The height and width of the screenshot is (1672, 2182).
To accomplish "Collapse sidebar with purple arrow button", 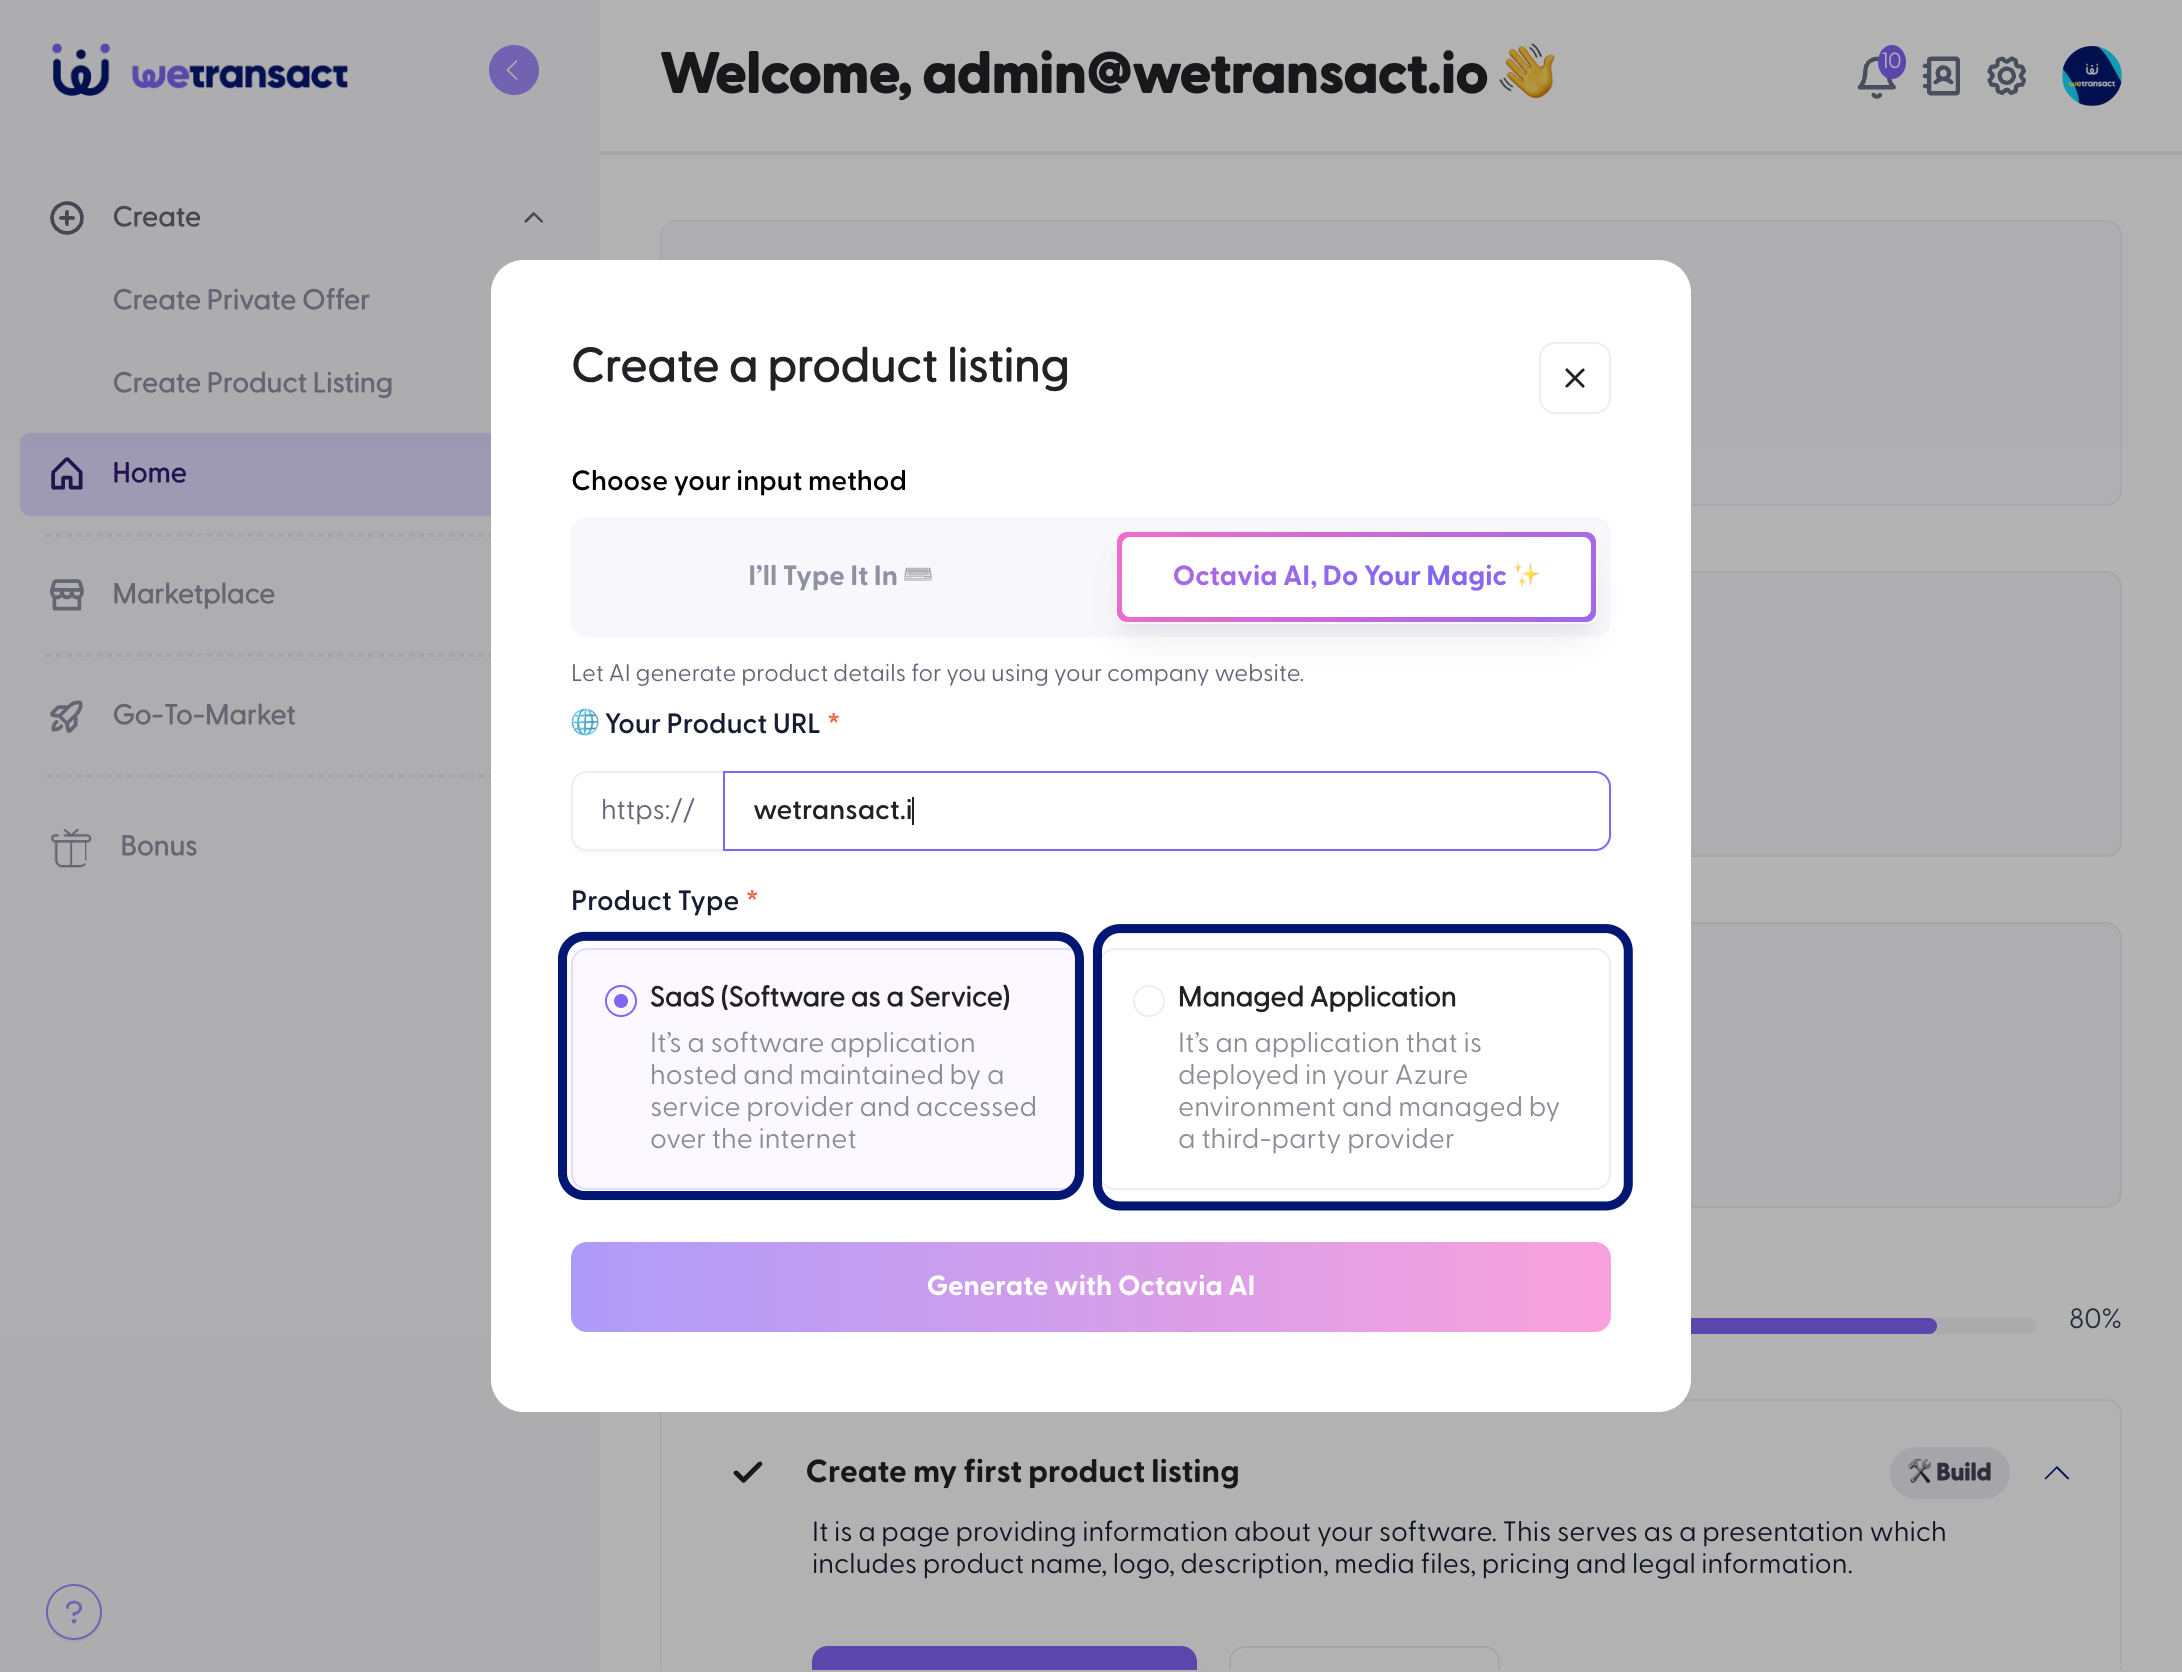I will [x=514, y=70].
